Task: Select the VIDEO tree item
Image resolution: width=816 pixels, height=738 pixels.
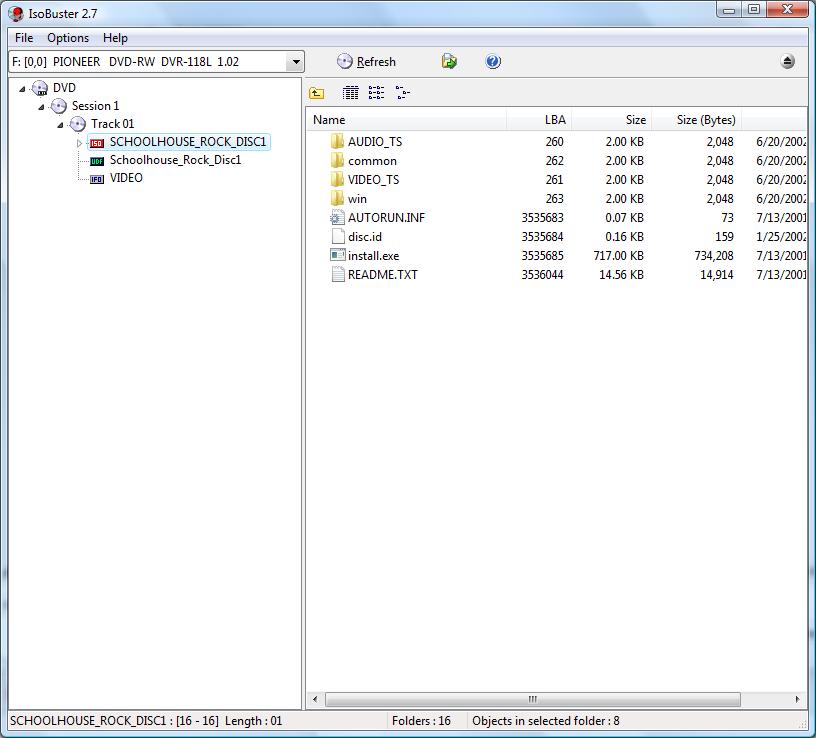Action: [x=126, y=178]
